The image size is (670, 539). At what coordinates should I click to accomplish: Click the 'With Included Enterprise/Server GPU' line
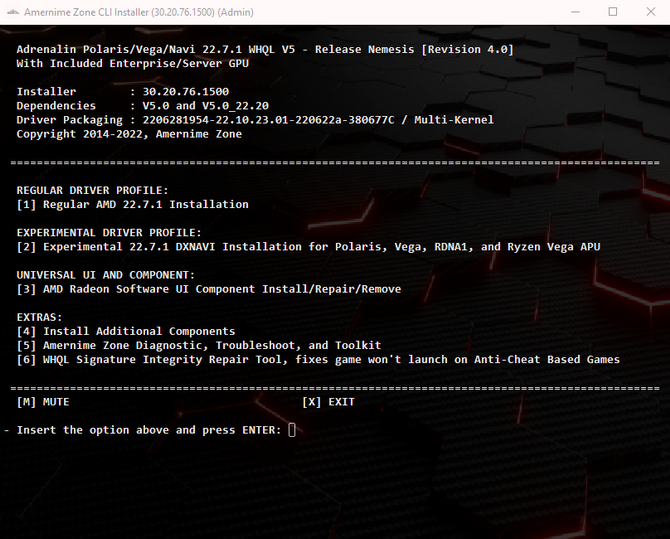[132, 63]
